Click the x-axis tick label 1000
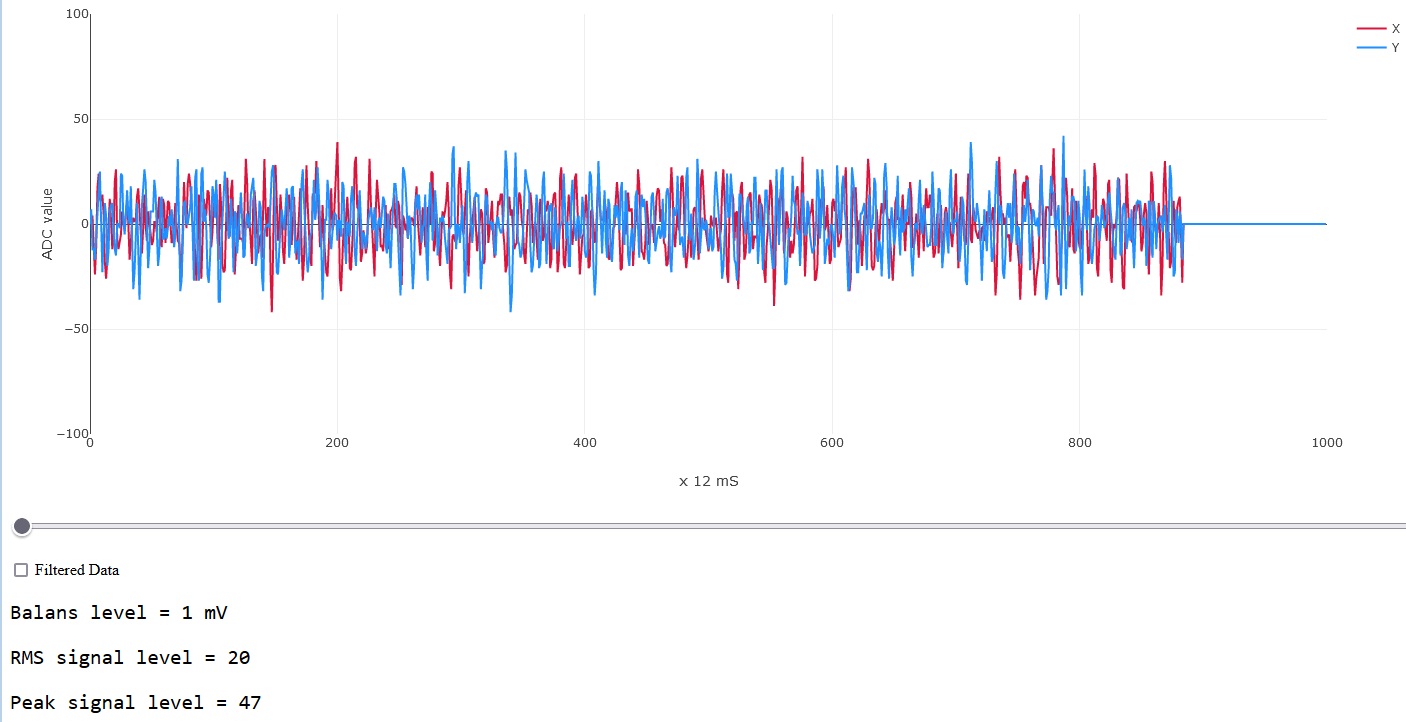Viewport: 1406px width, 722px height. pos(1327,443)
